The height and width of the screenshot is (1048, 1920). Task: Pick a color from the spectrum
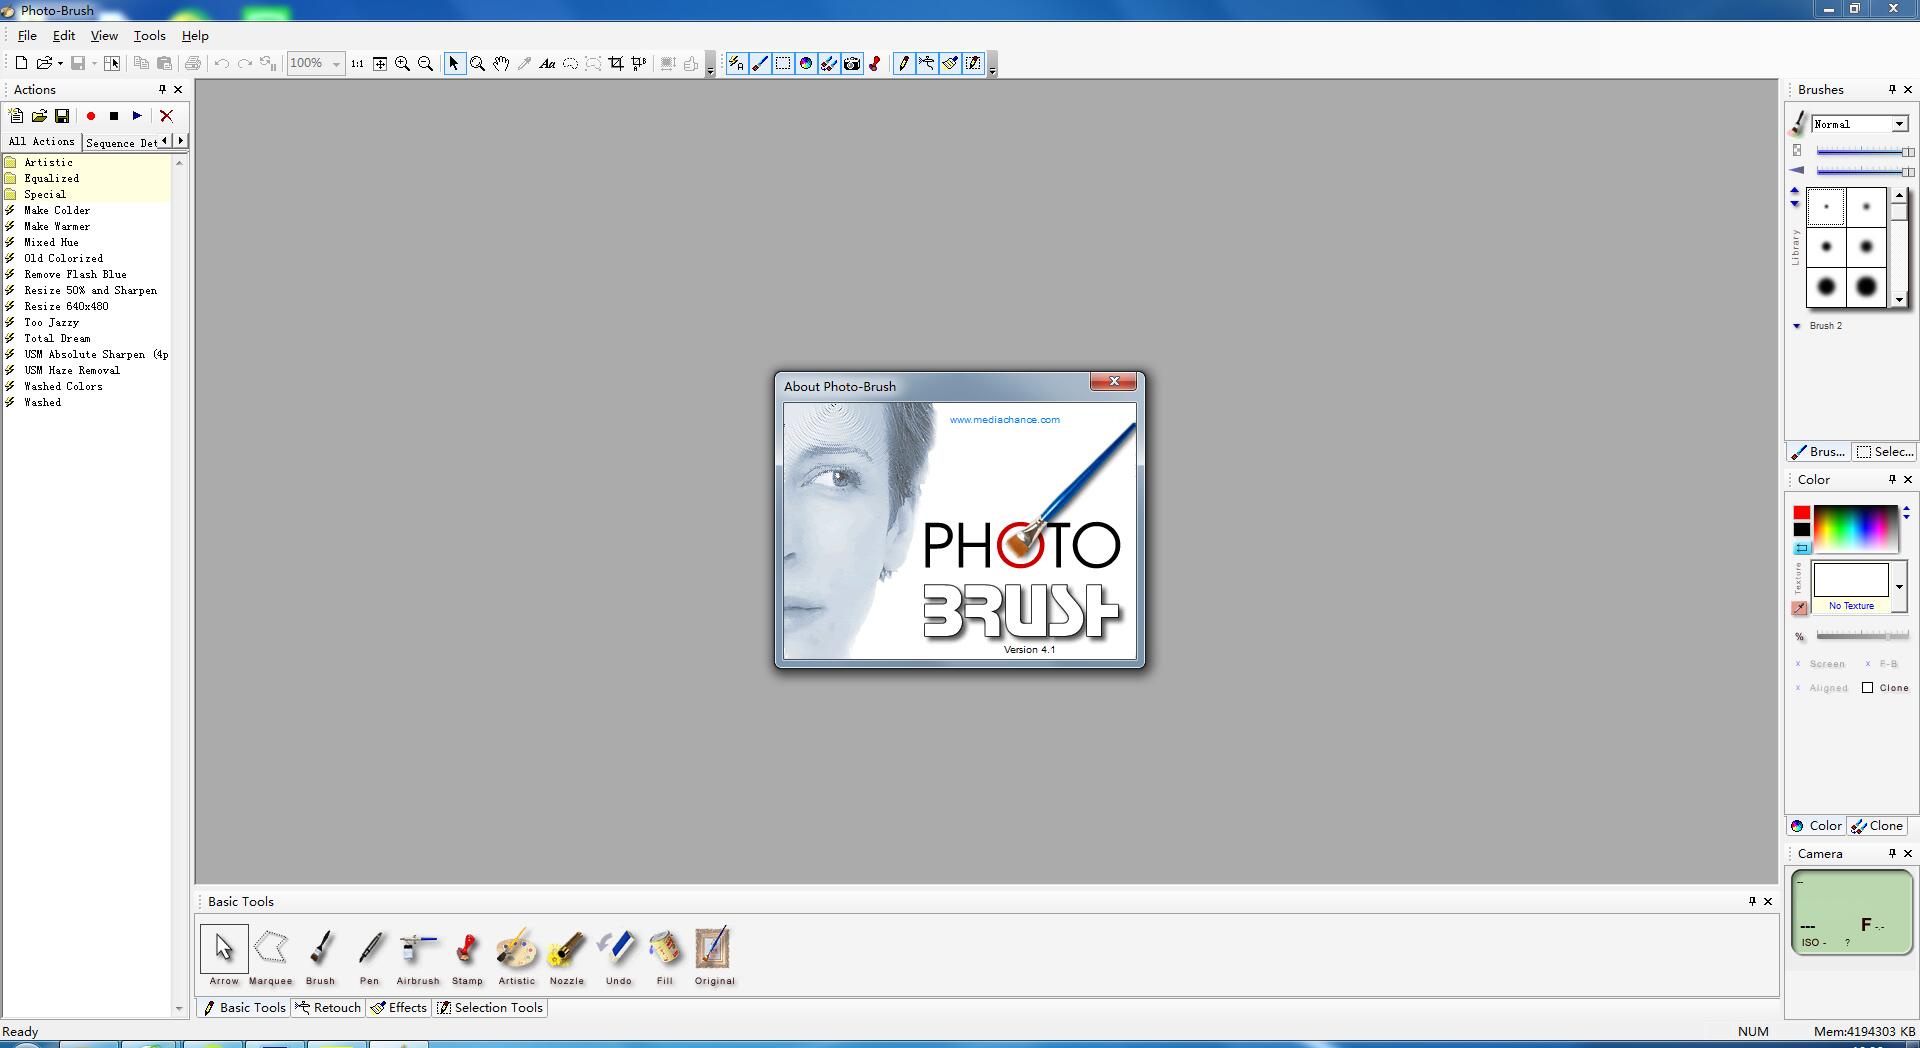point(1855,528)
